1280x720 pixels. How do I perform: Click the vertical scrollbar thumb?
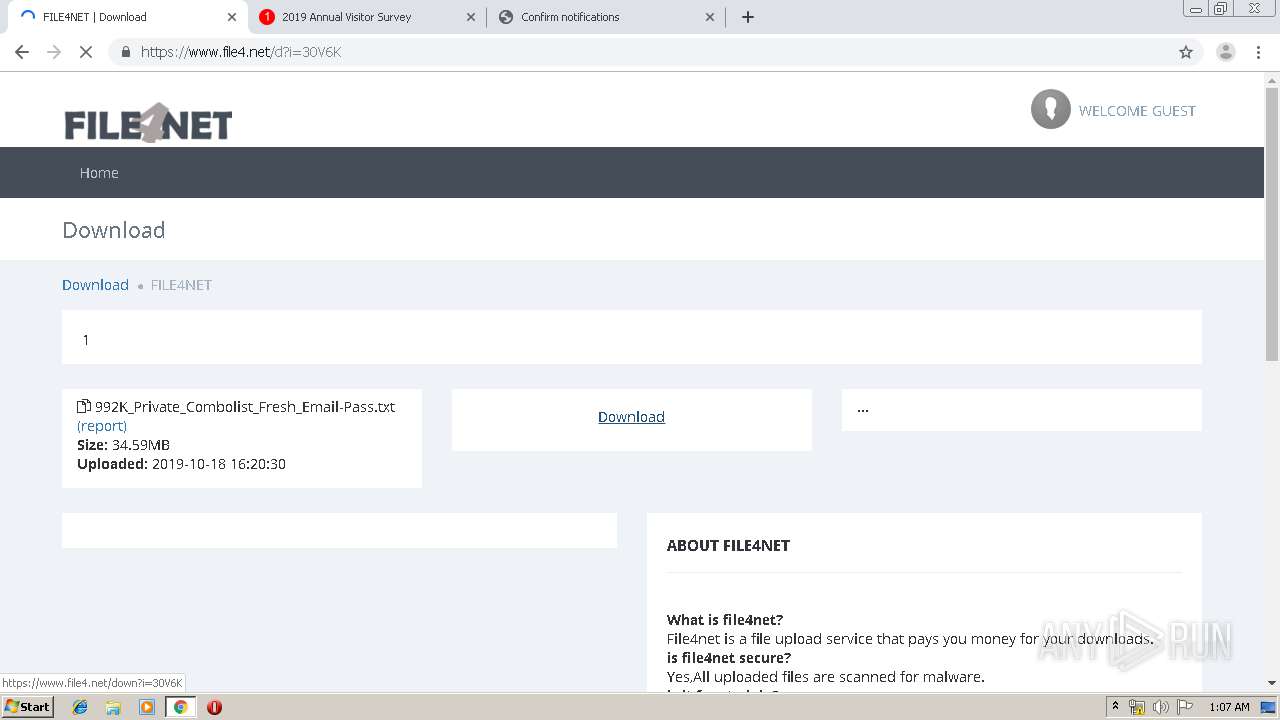[x=1272, y=225]
